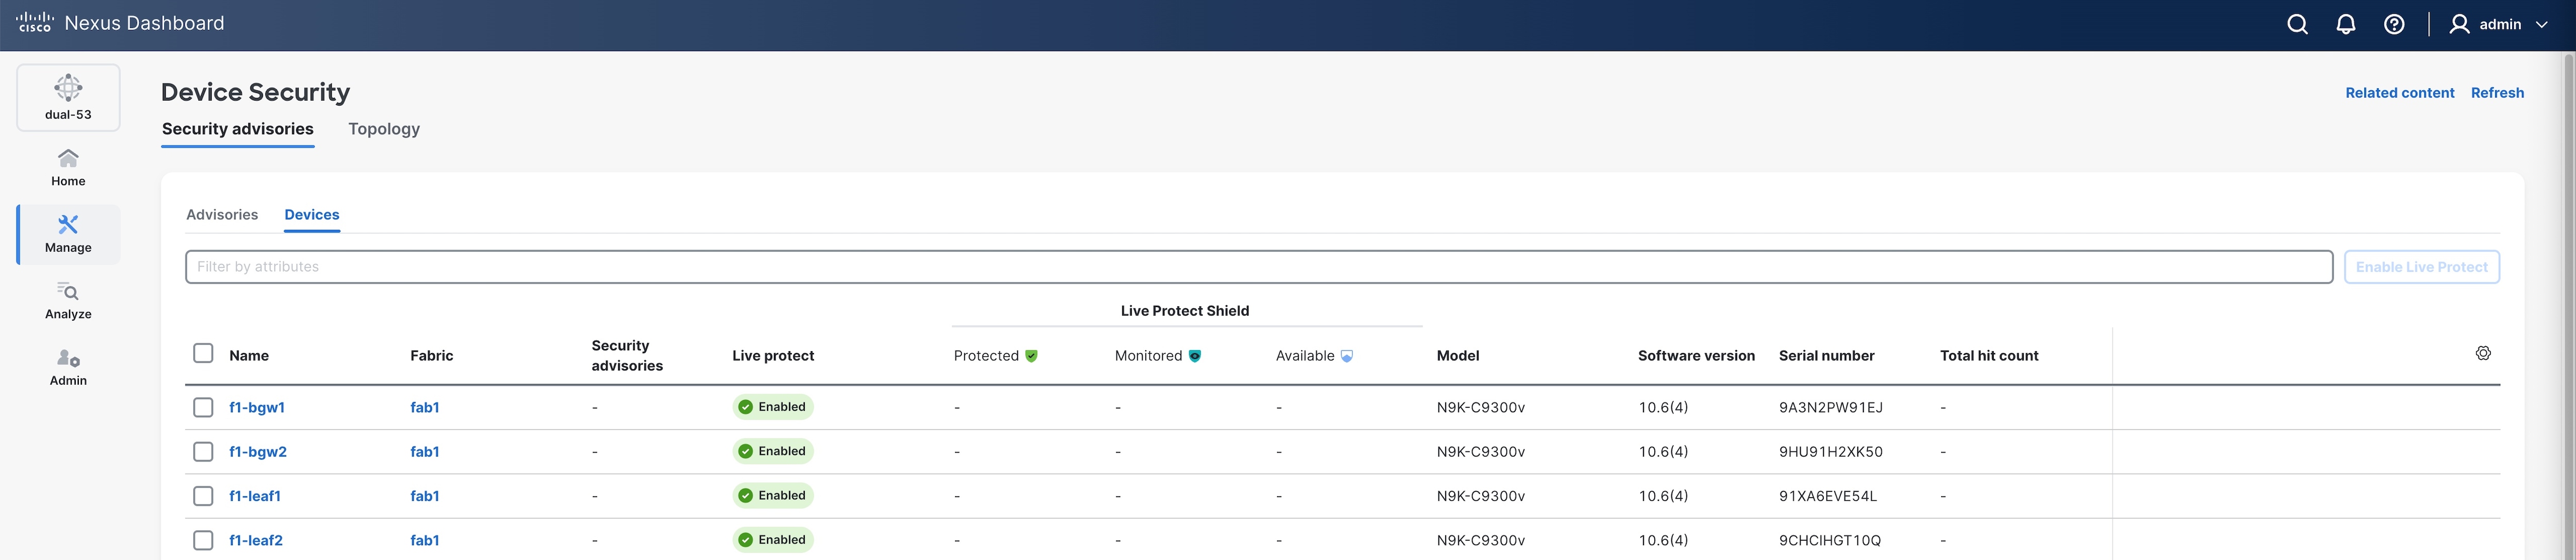Select serial number 9CHCIHGT10Q
This screenshot has width=2576, height=560.
coord(1830,540)
